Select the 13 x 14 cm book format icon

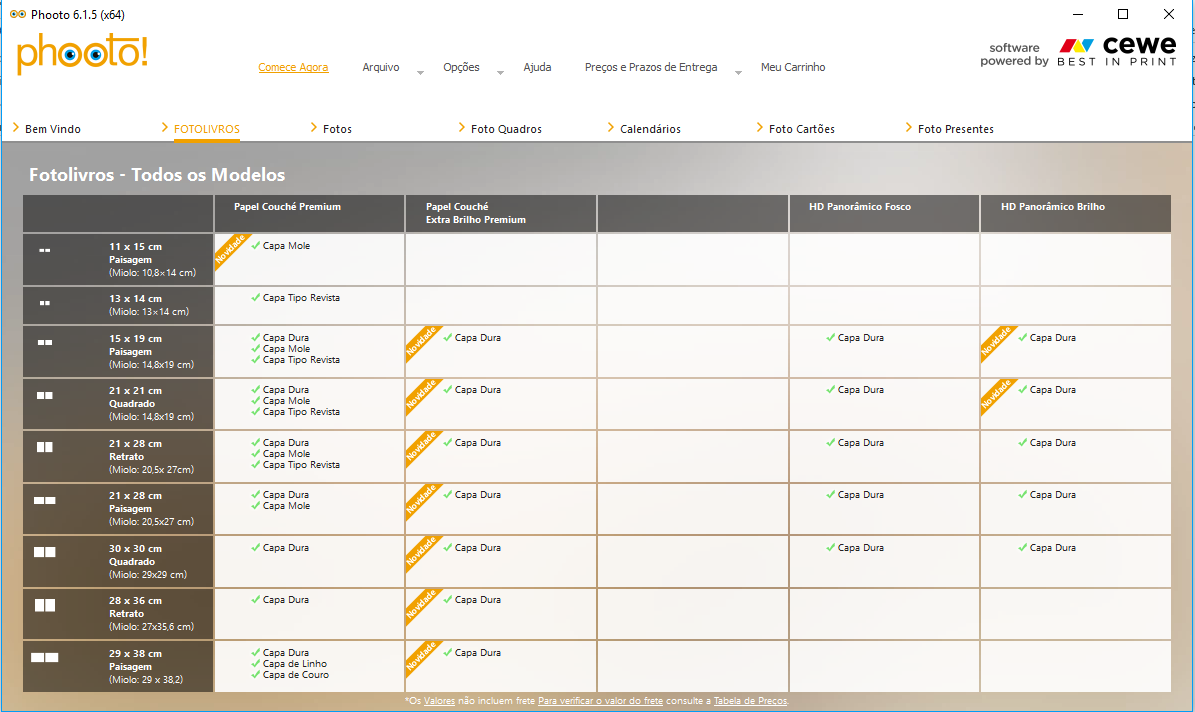(x=44, y=302)
